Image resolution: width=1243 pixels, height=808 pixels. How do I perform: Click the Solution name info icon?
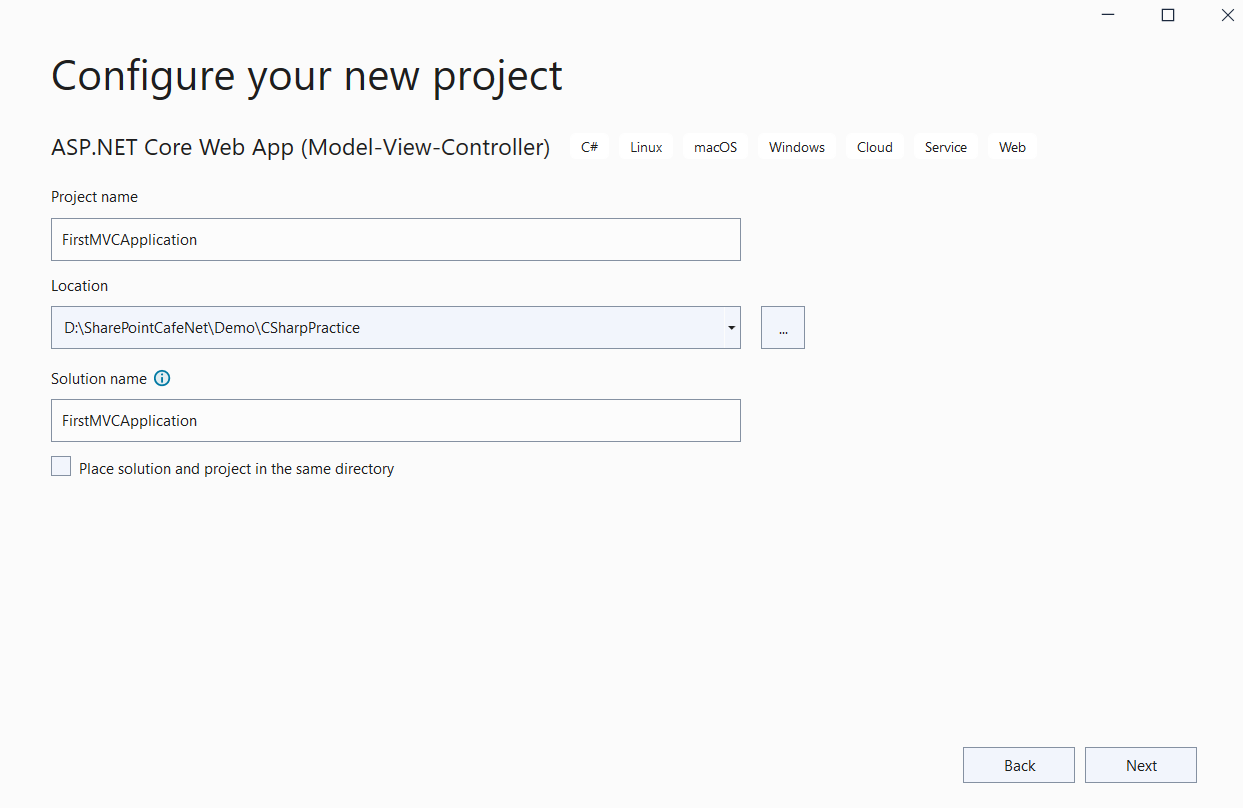pyautogui.click(x=162, y=379)
